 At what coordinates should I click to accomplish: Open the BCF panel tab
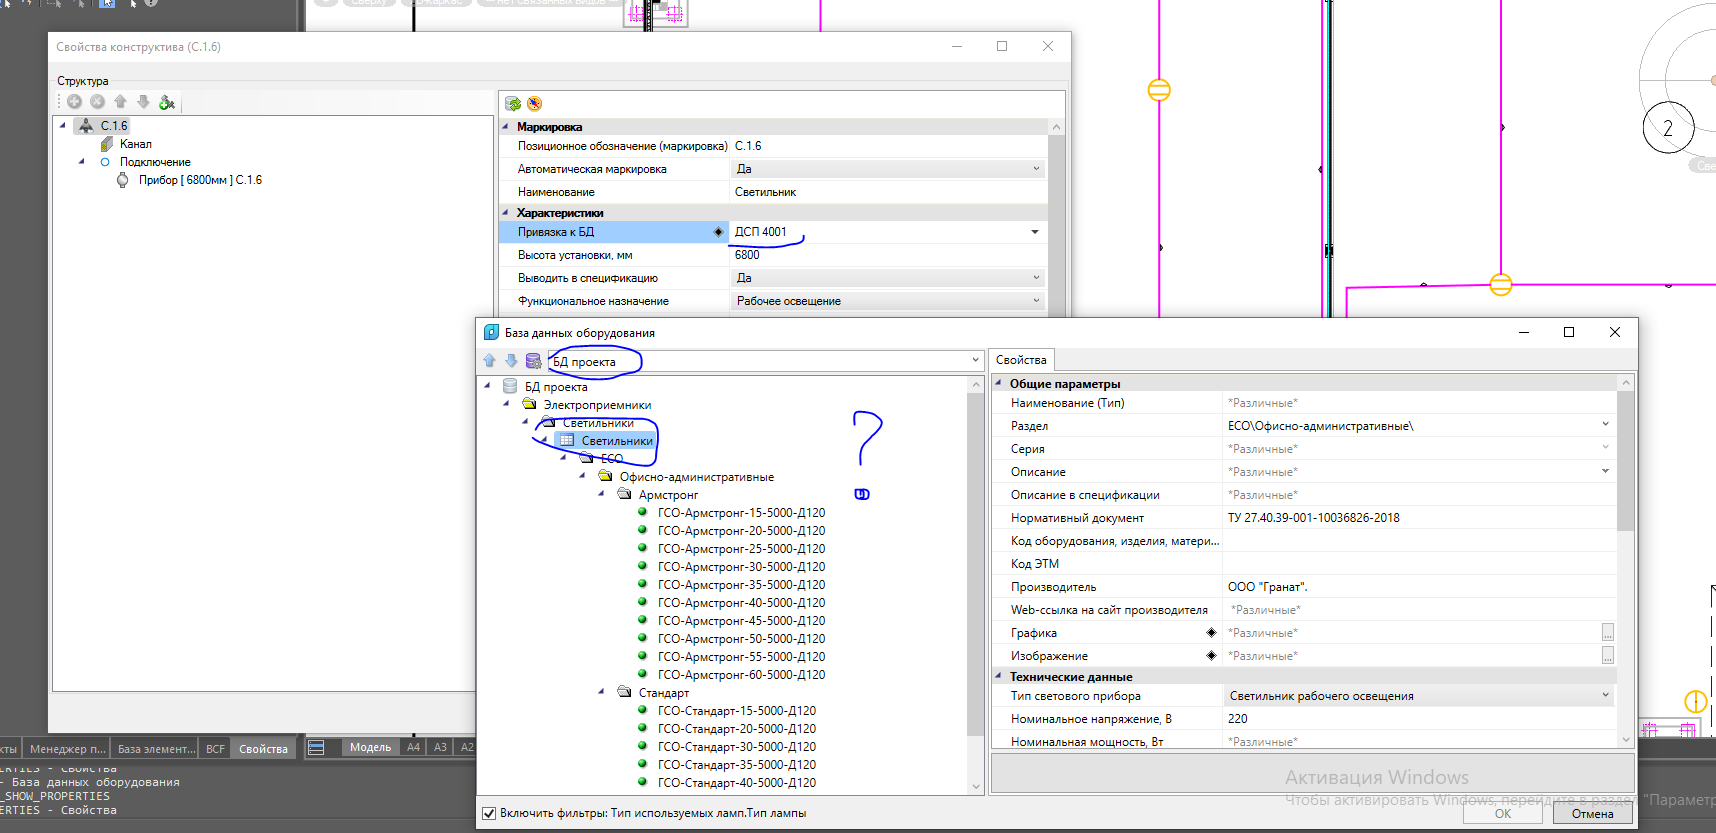click(215, 749)
